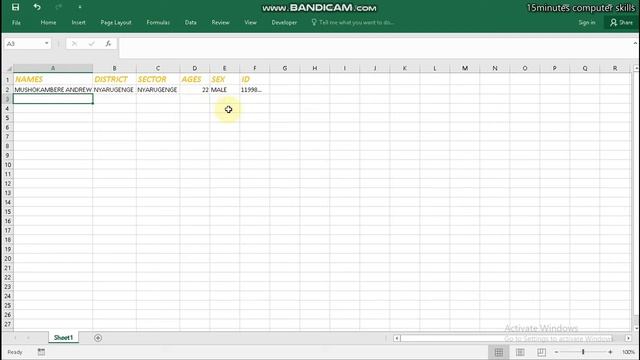Click the New Sheet plus button
Viewport: 640px width, 360px height.
click(98, 338)
